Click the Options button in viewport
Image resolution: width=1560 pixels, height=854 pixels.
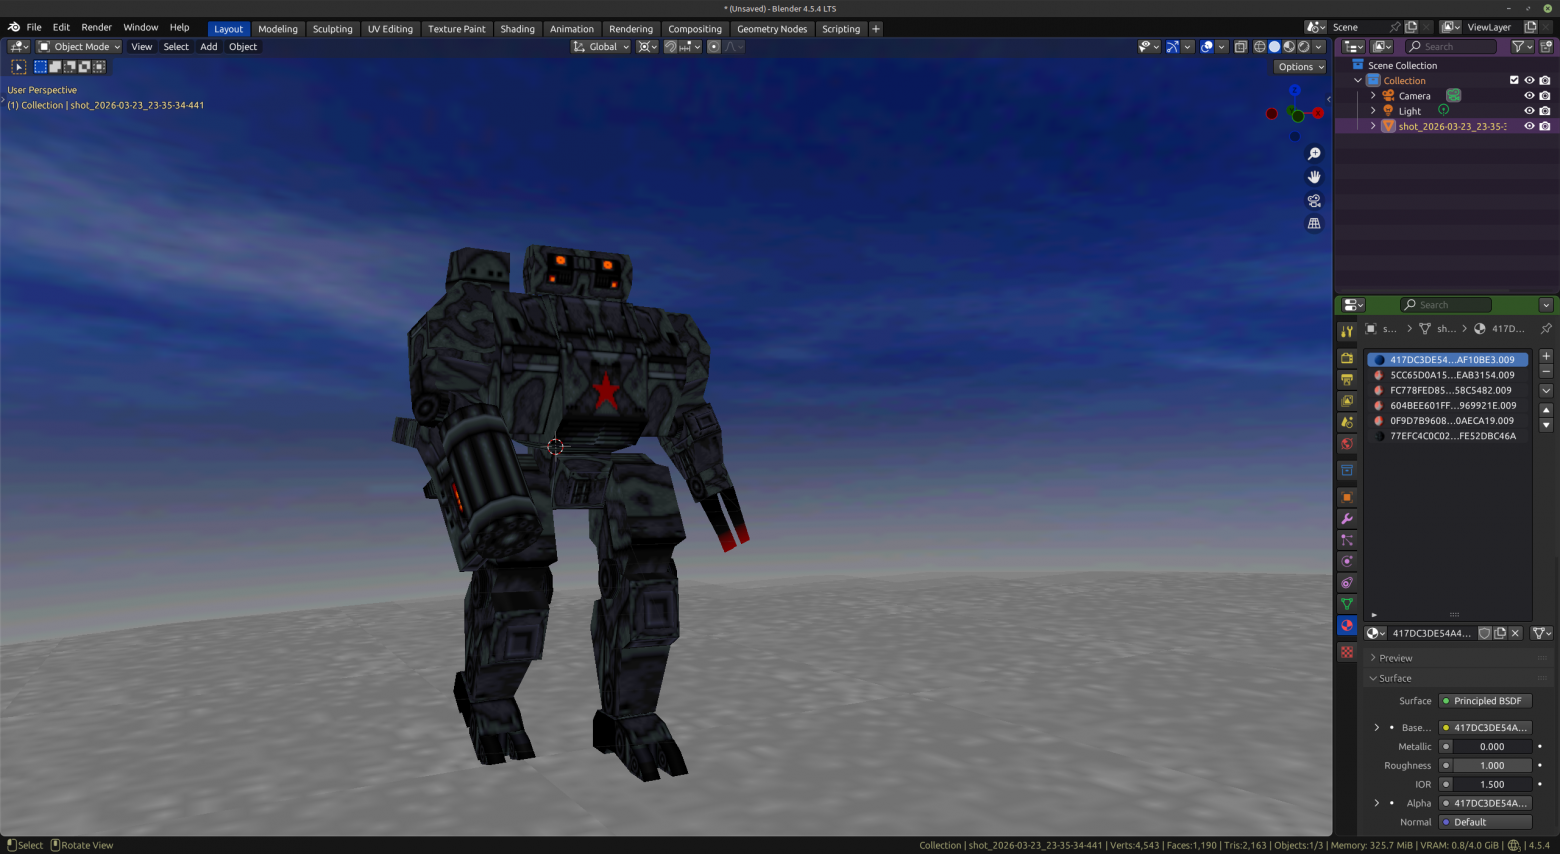(x=1300, y=67)
